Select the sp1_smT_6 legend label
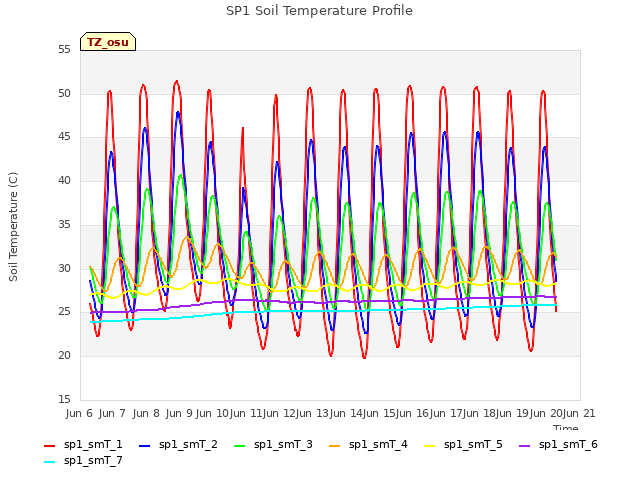The width and height of the screenshot is (640, 480). pyautogui.click(x=568, y=444)
